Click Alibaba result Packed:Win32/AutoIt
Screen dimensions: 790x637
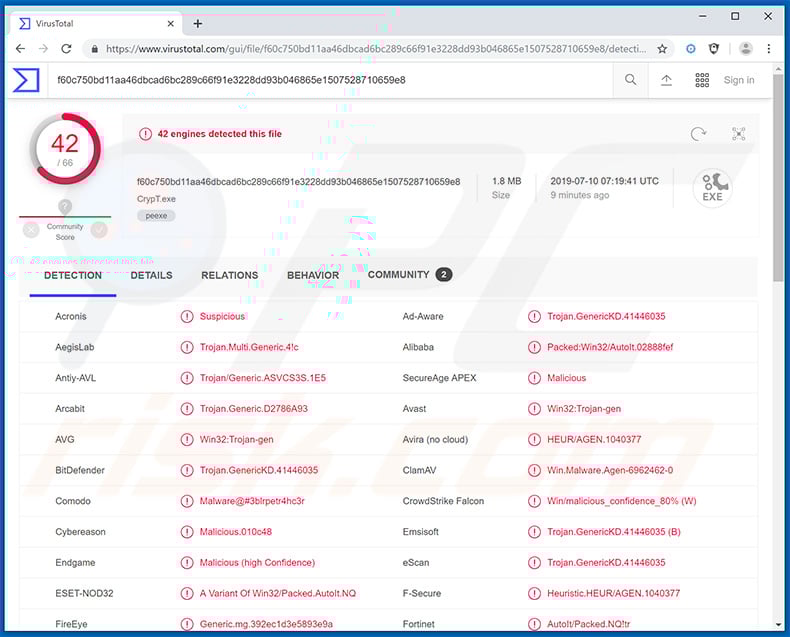click(610, 347)
